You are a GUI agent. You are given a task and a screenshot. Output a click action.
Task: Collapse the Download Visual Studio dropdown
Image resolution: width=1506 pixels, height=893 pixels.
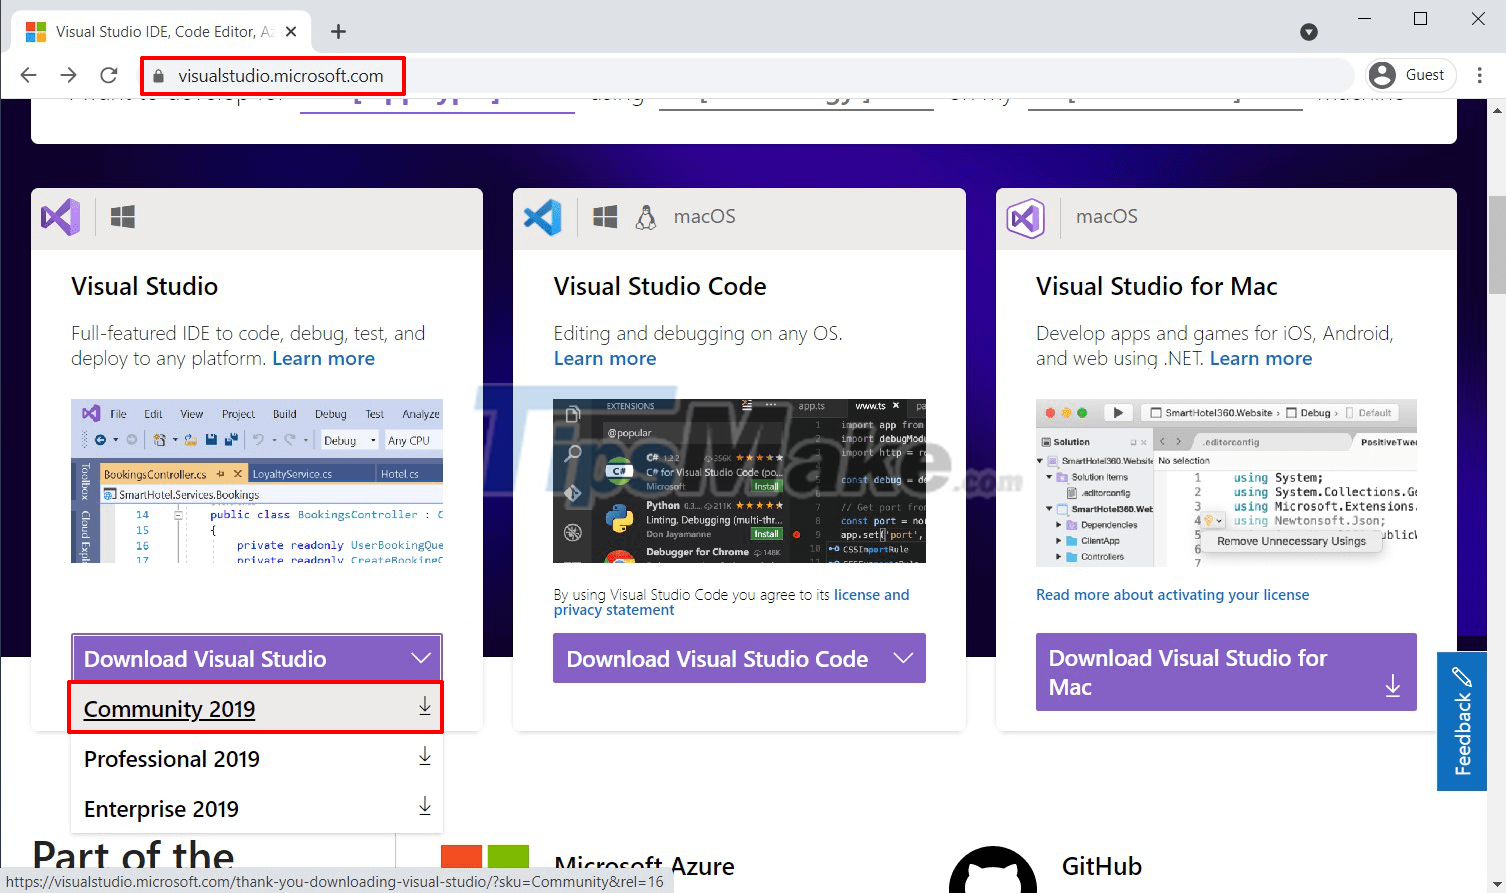pos(257,659)
